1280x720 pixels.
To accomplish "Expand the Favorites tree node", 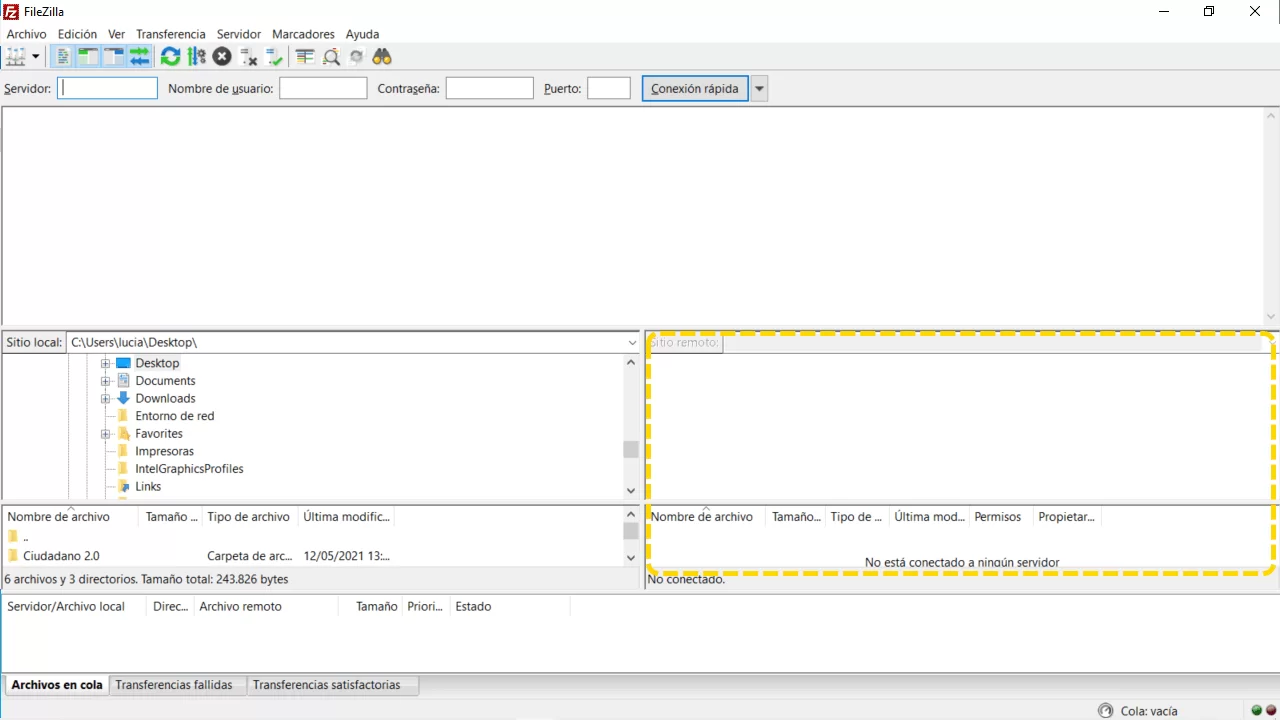I will click(105, 434).
